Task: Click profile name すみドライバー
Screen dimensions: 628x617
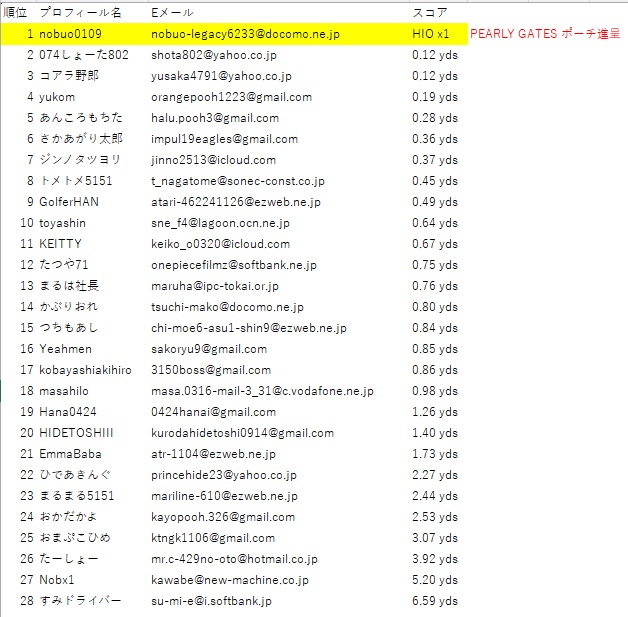Action: click(x=81, y=601)
